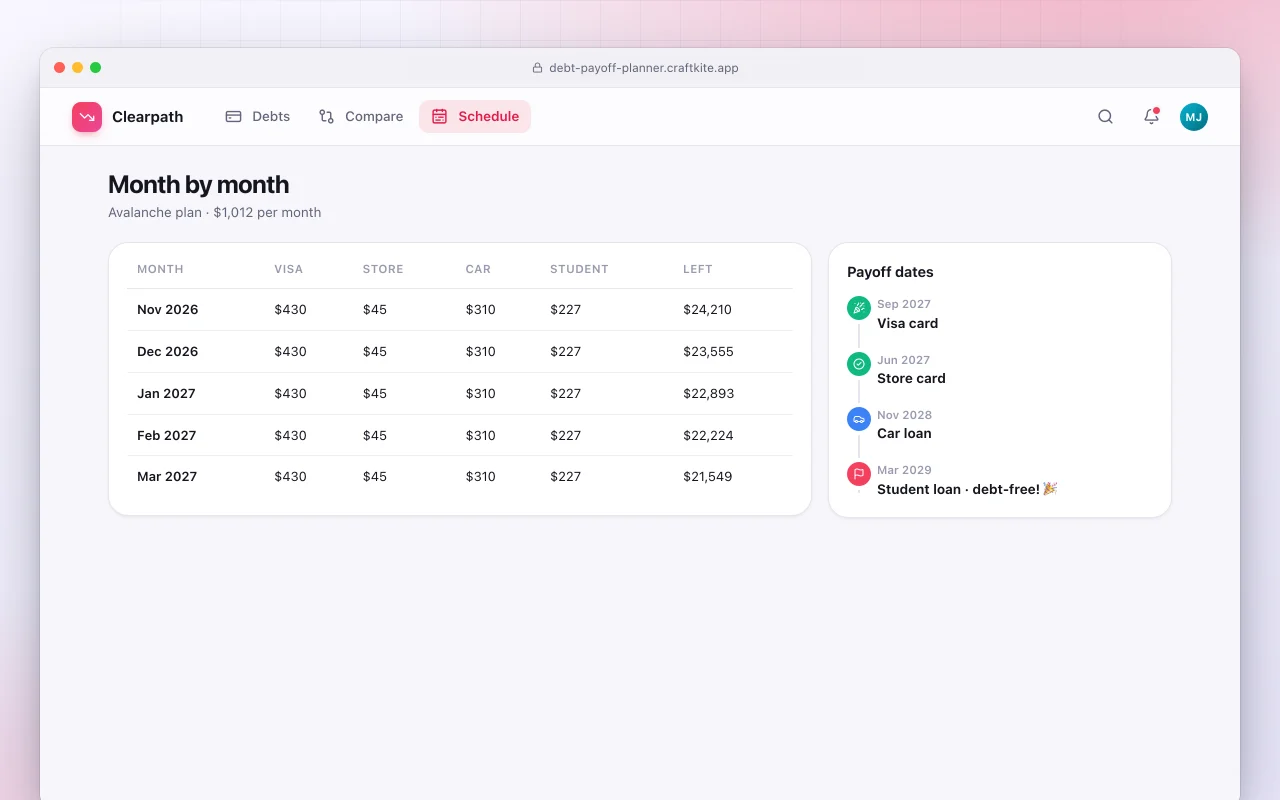
Task: Click the CAR column header
Action: pos(478,269)
